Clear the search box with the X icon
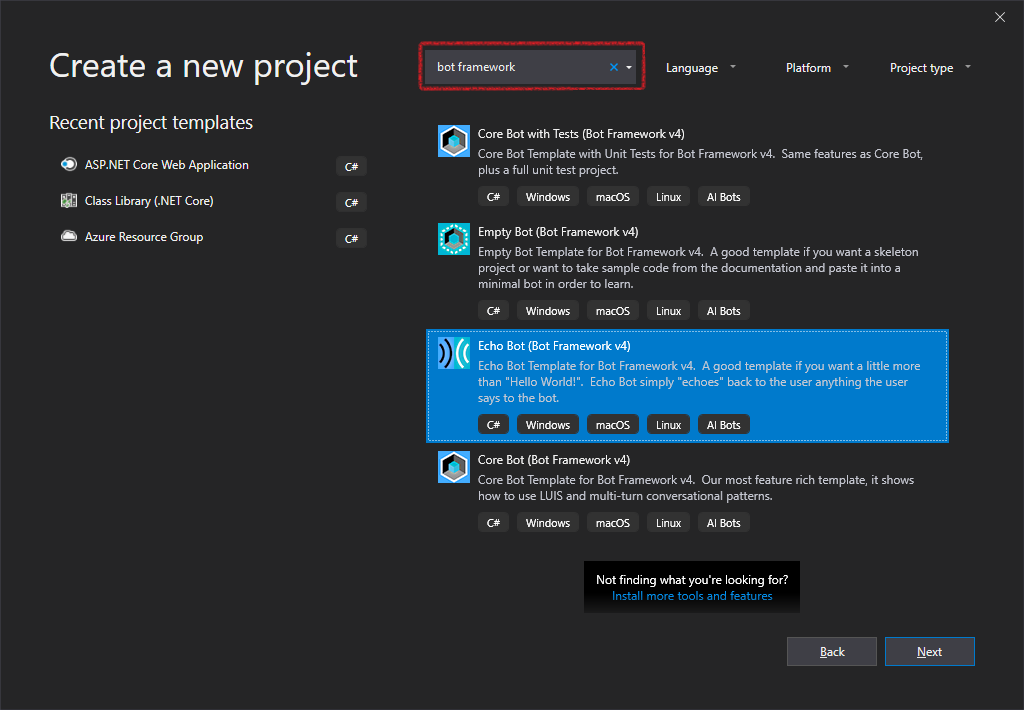Screen dimensions: 1024x710 [x=613, y=67]
